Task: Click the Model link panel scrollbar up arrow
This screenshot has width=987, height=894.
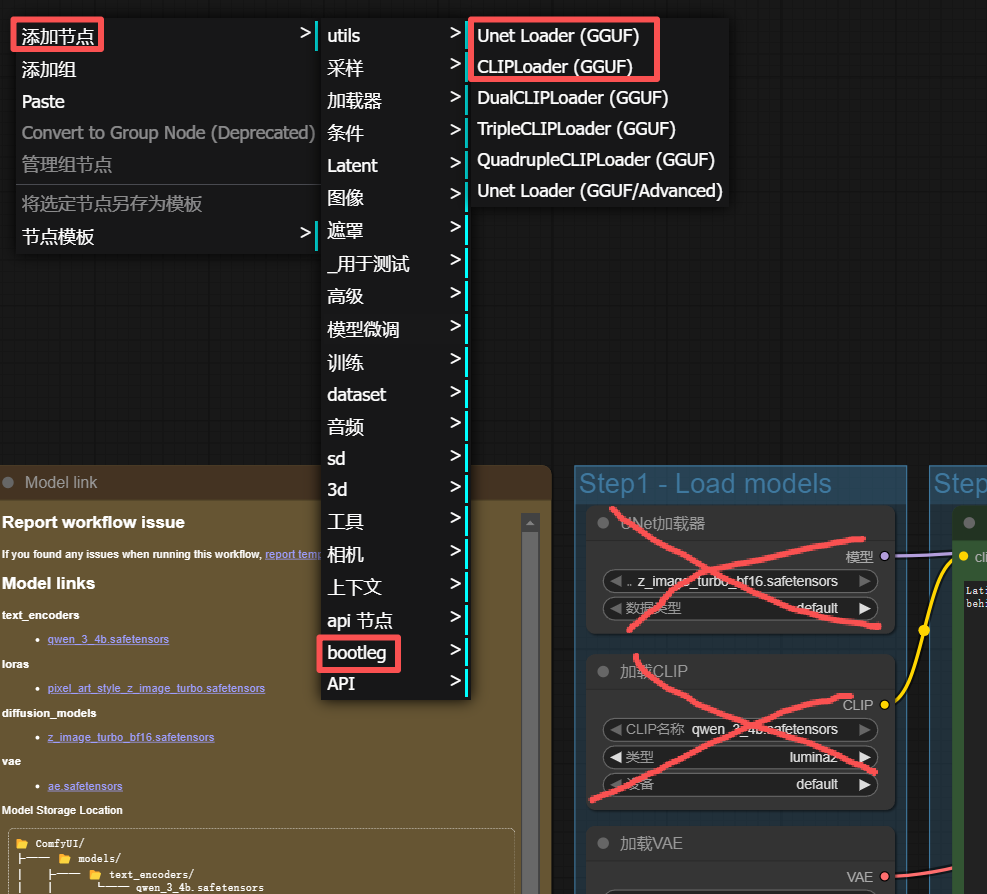Action: click(530, 522)
